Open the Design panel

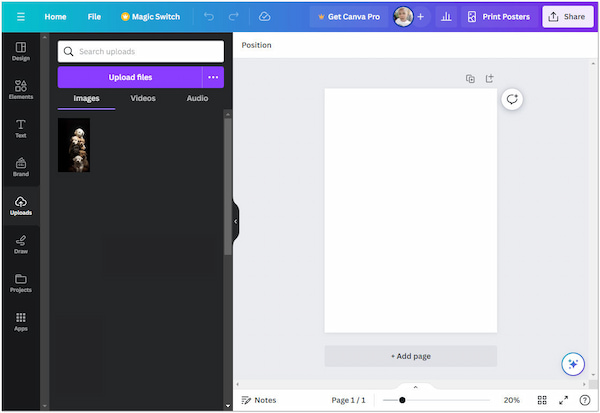[x=21, y=51]
